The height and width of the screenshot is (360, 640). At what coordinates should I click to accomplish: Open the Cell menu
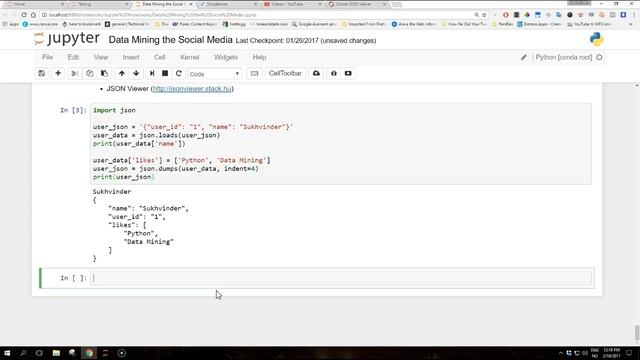[x=160, y=57]
